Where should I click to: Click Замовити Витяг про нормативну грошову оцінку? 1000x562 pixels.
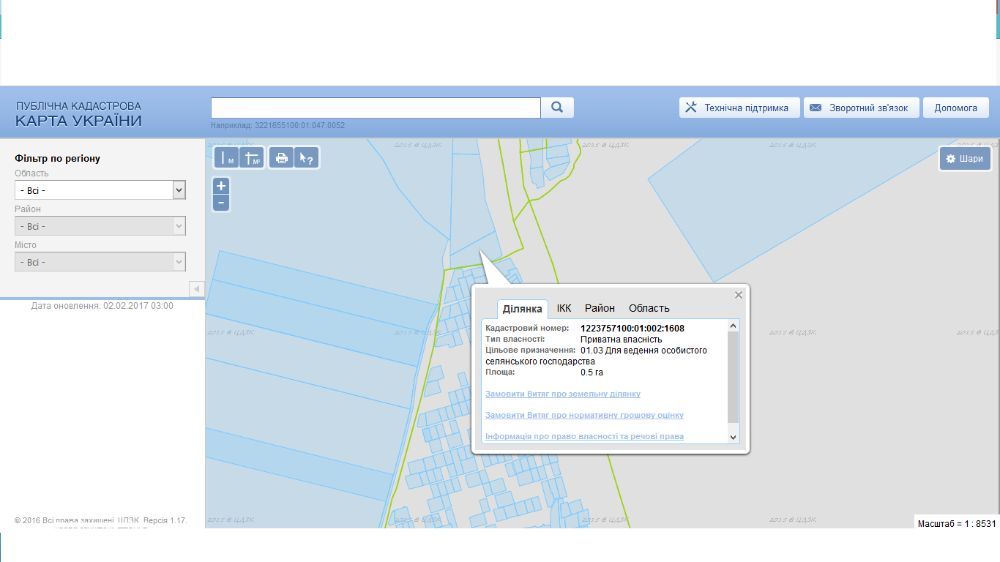pyautogui.click(x=584, y=415)
